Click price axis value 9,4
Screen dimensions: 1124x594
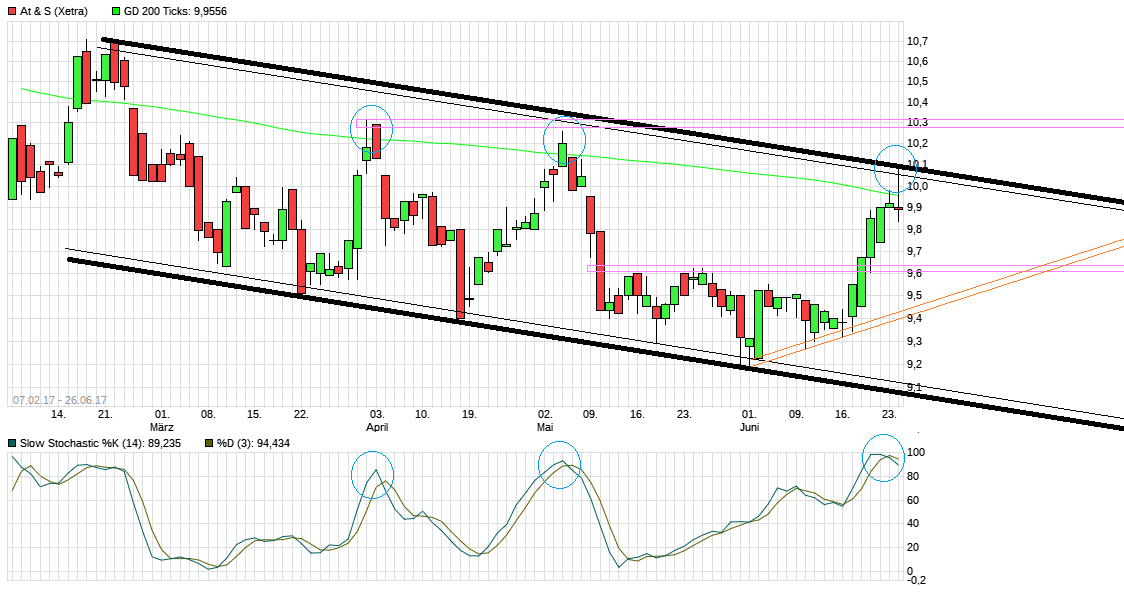pos(915,319)
